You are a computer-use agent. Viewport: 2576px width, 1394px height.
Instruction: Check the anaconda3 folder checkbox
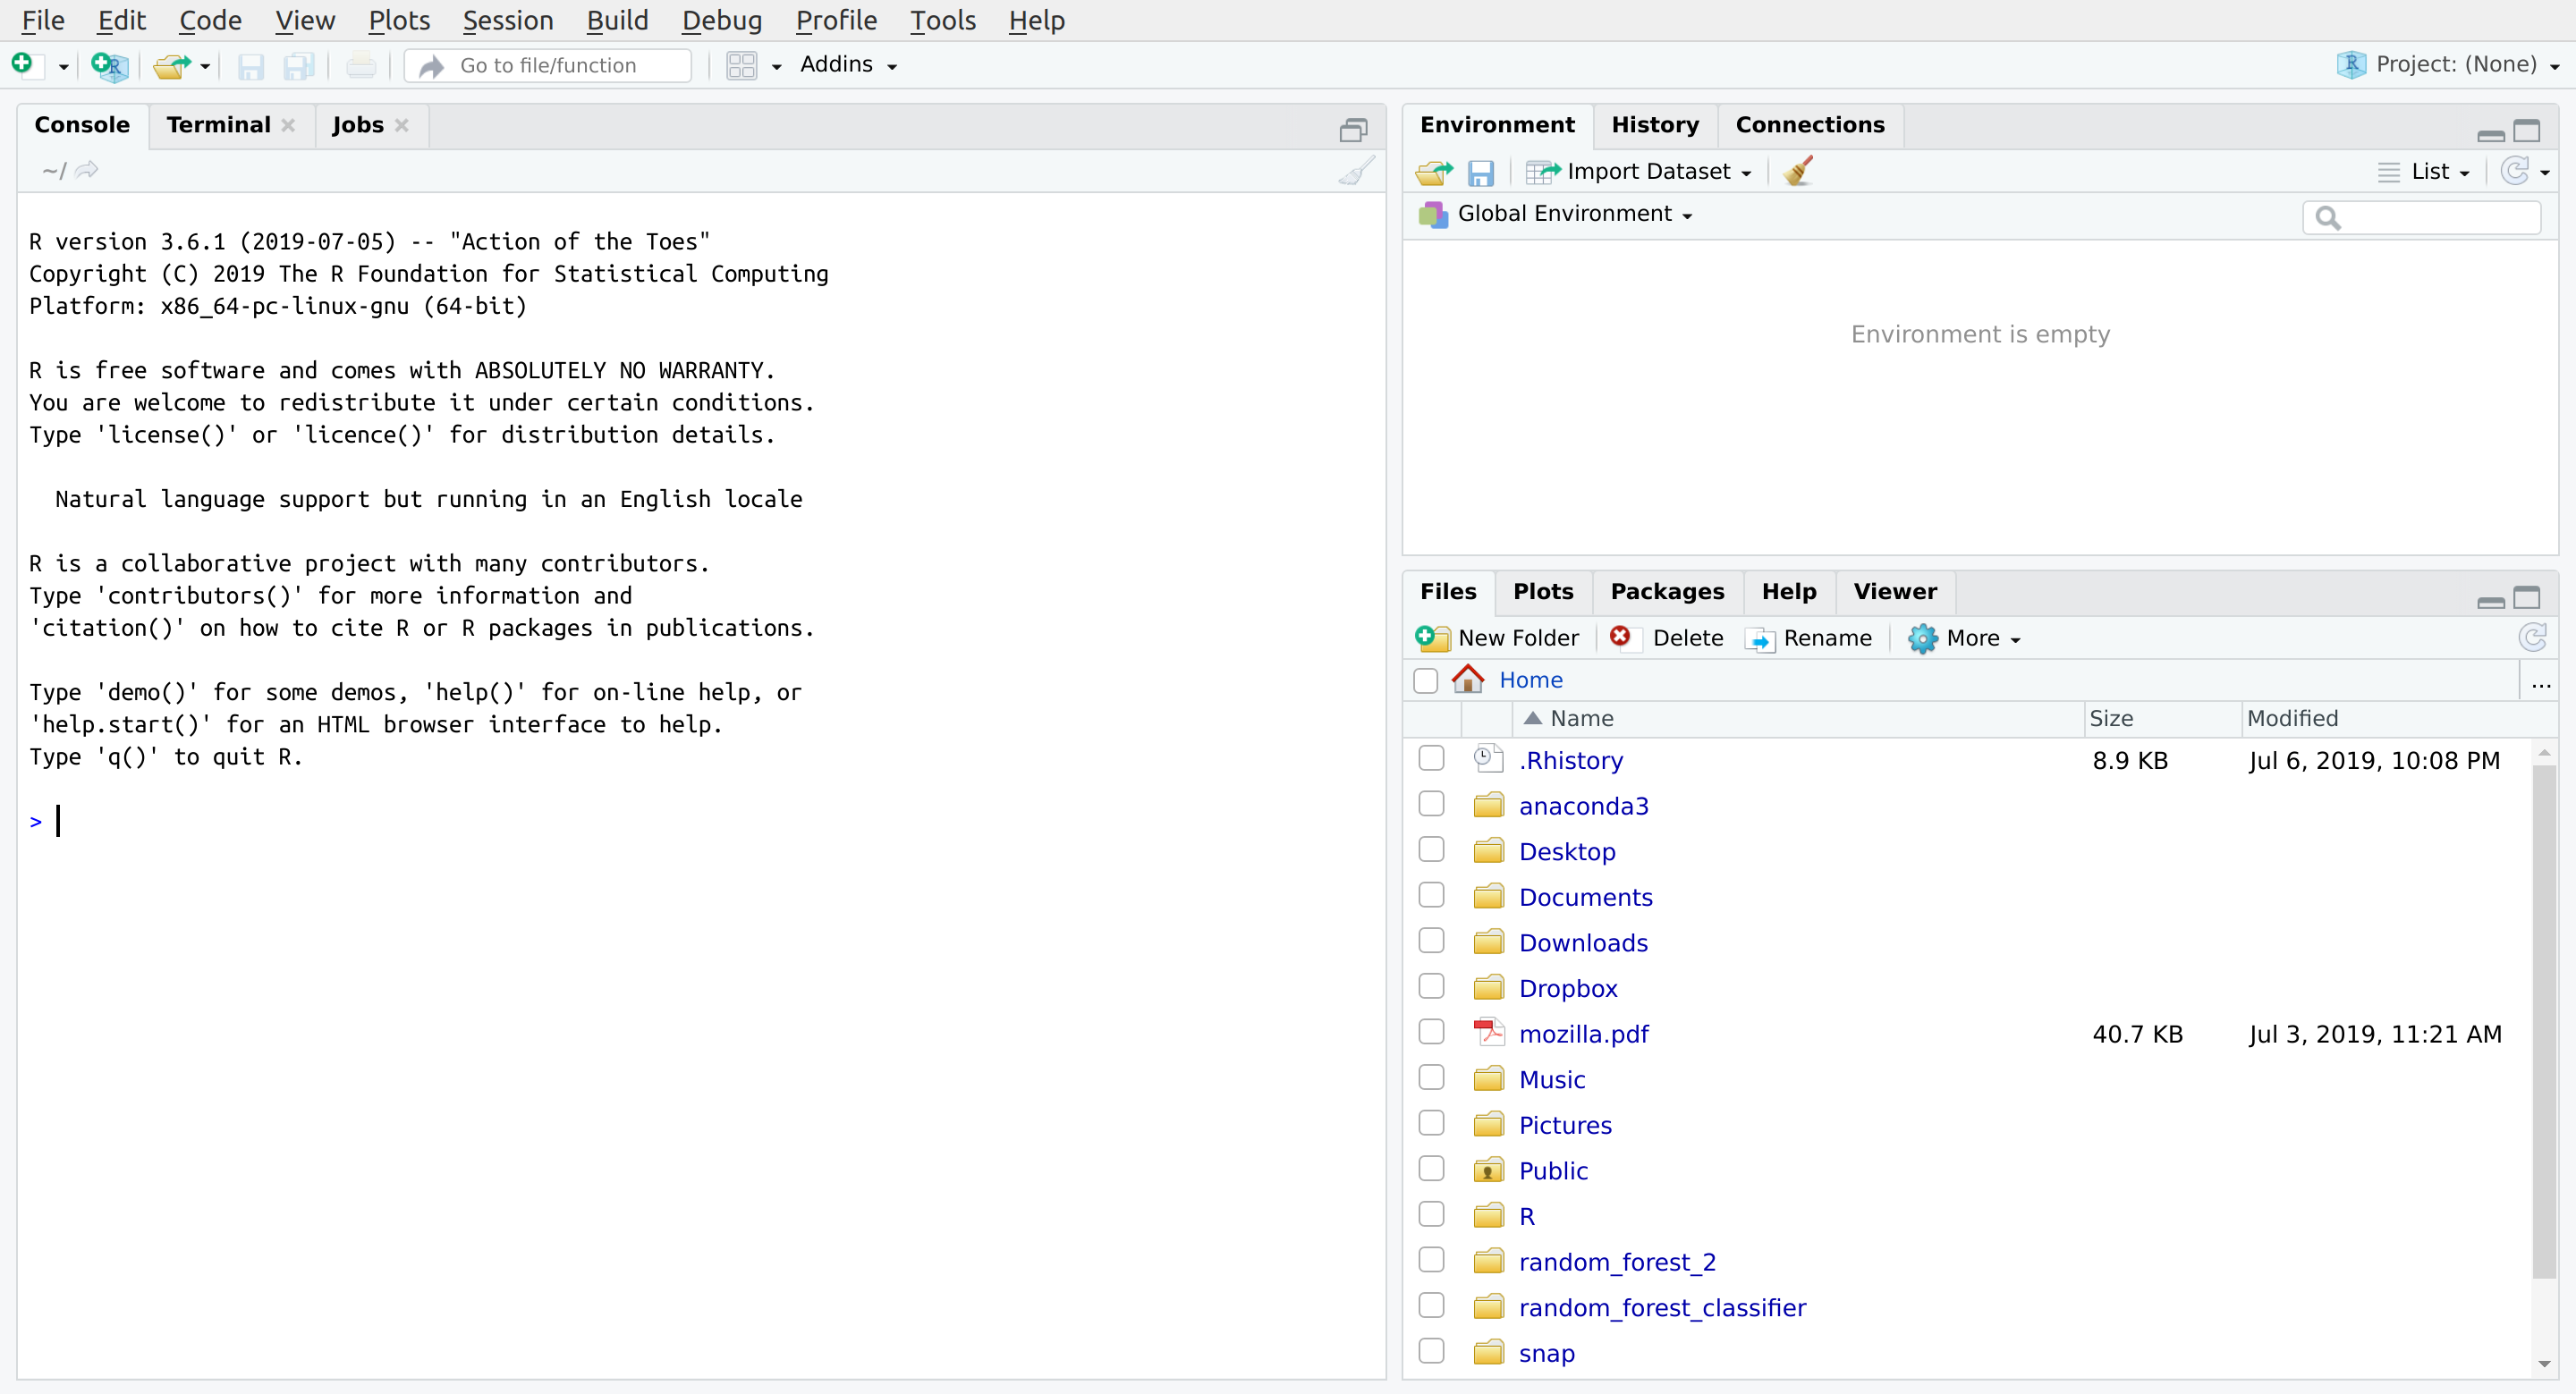1432,804
